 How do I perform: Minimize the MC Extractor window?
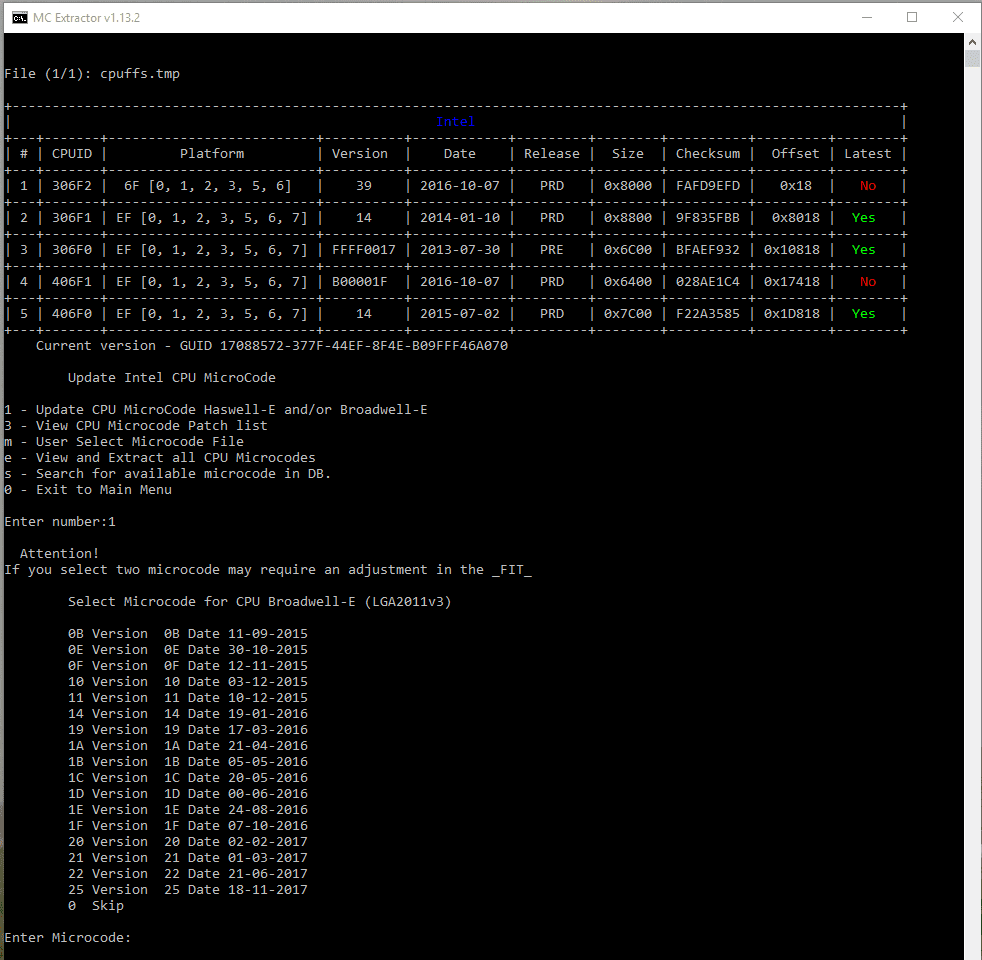coord(867,18)
